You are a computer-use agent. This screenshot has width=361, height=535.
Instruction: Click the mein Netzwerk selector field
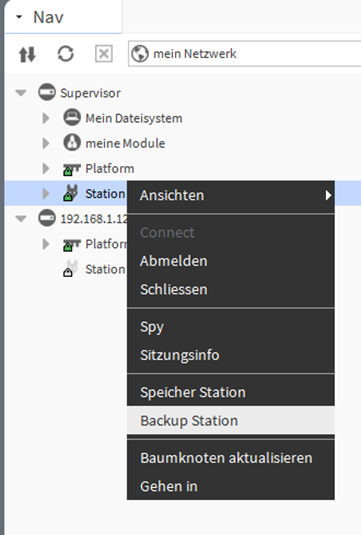point(244,54)
